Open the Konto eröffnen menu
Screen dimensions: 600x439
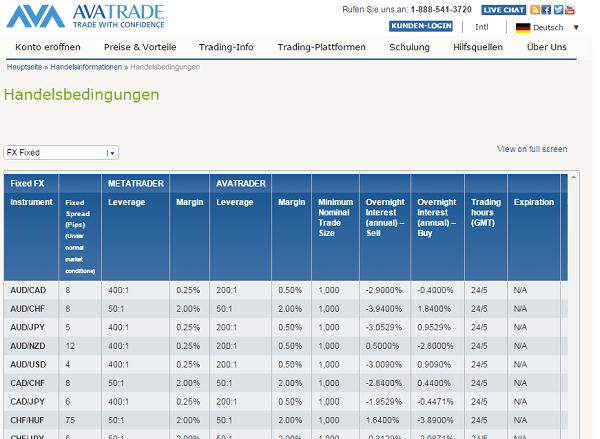click(48, 47)
